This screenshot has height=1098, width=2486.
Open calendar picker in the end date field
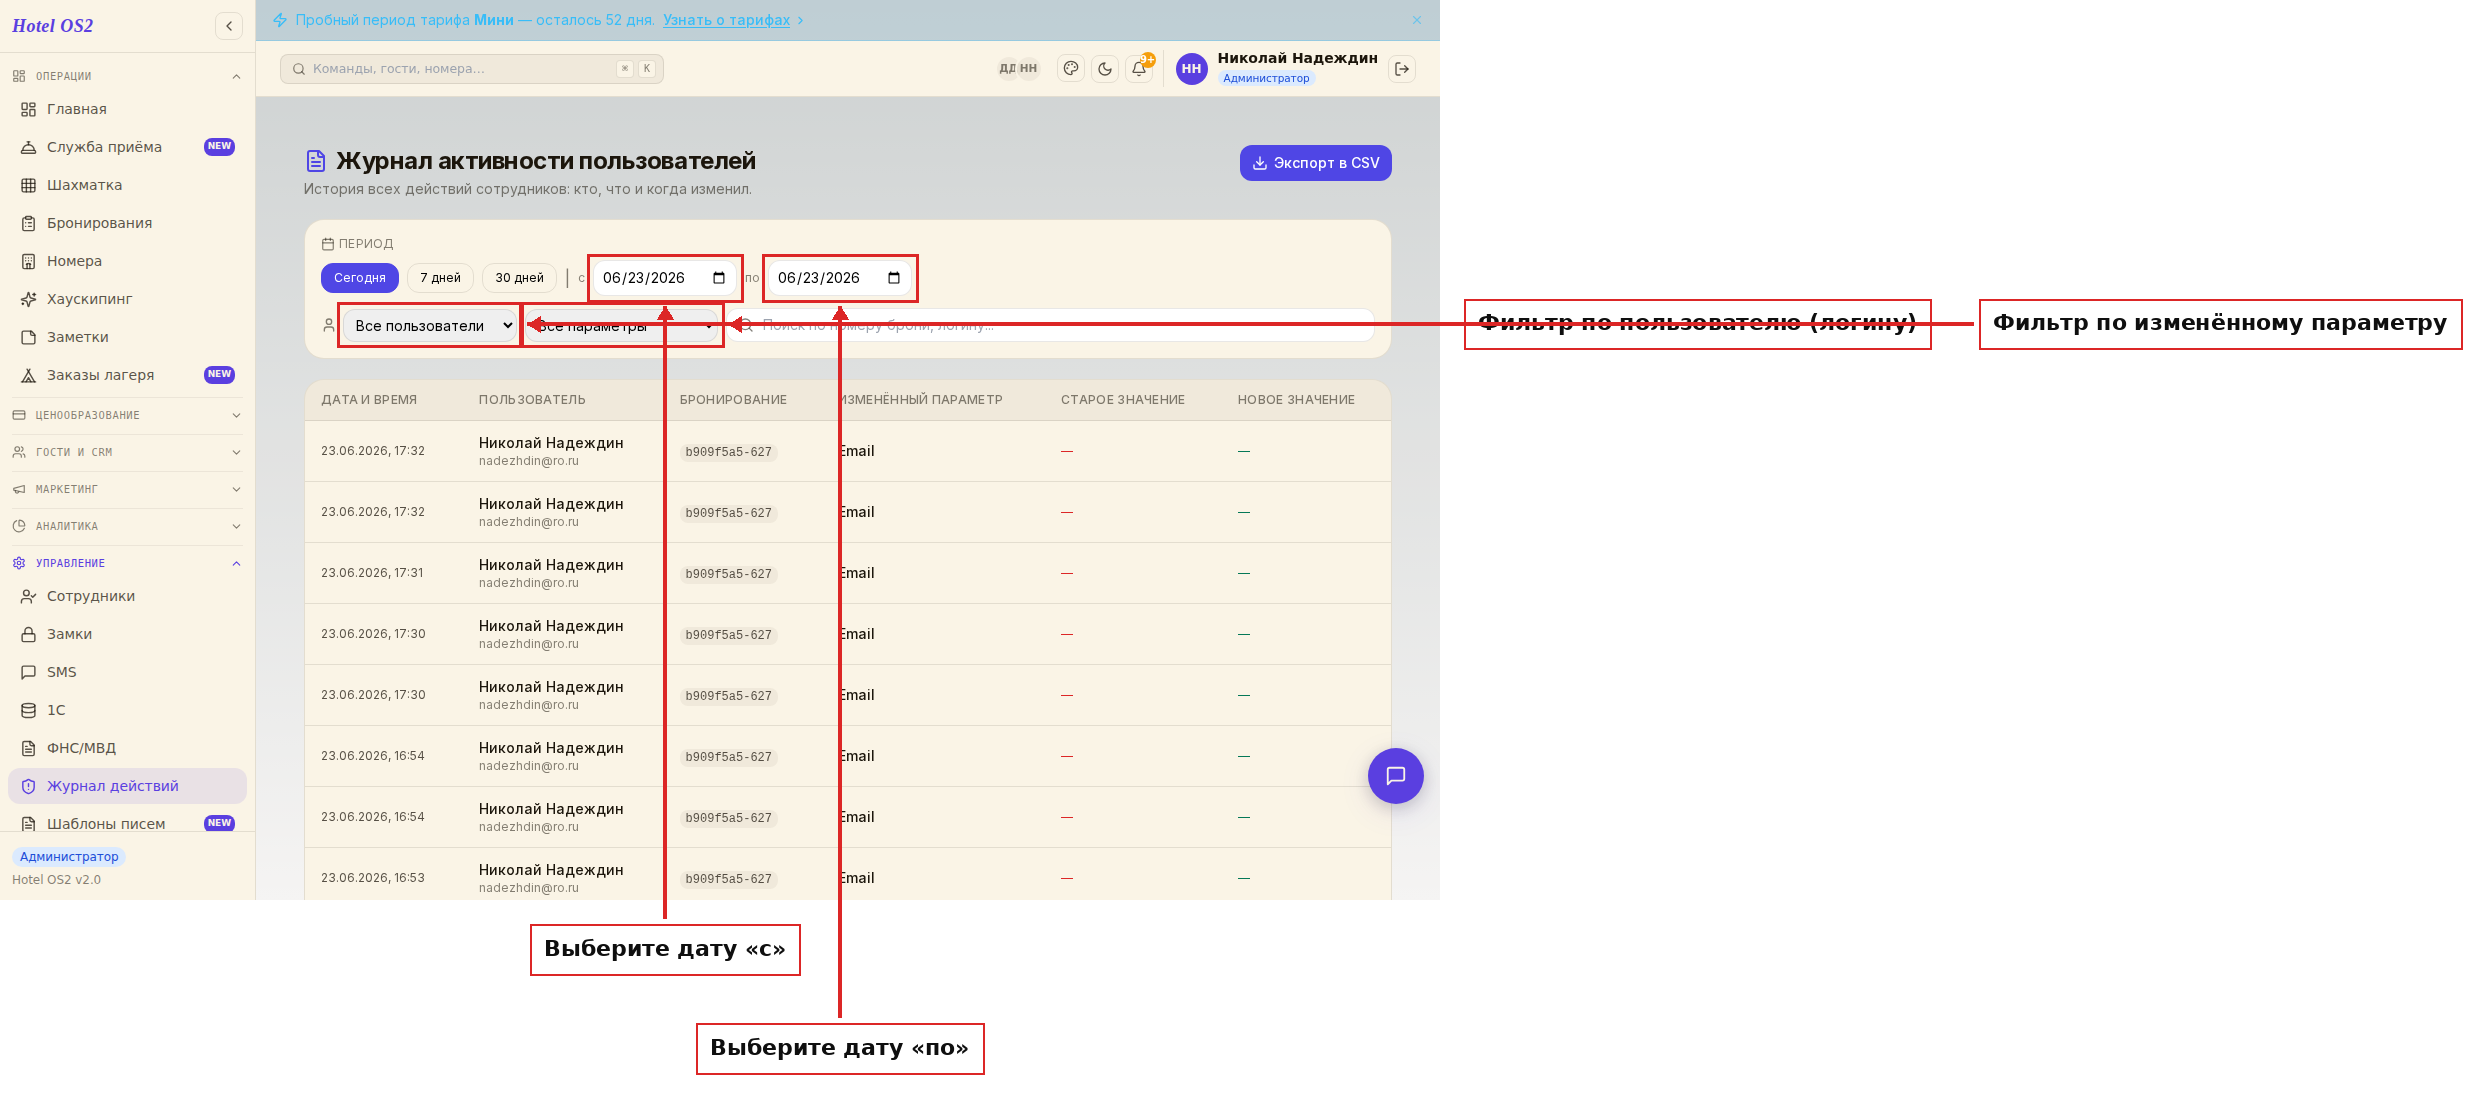coord(894,278)
